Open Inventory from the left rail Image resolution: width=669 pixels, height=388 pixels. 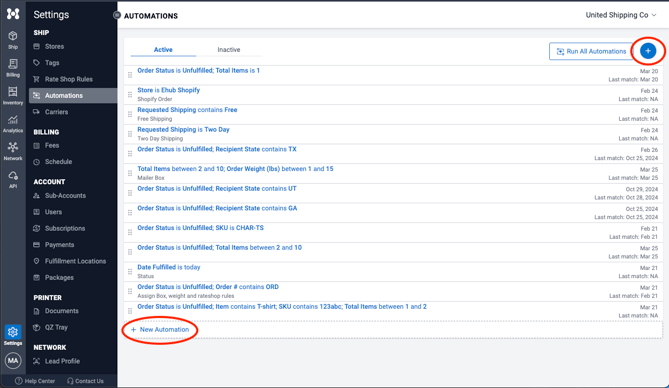(x=13, y=96)
